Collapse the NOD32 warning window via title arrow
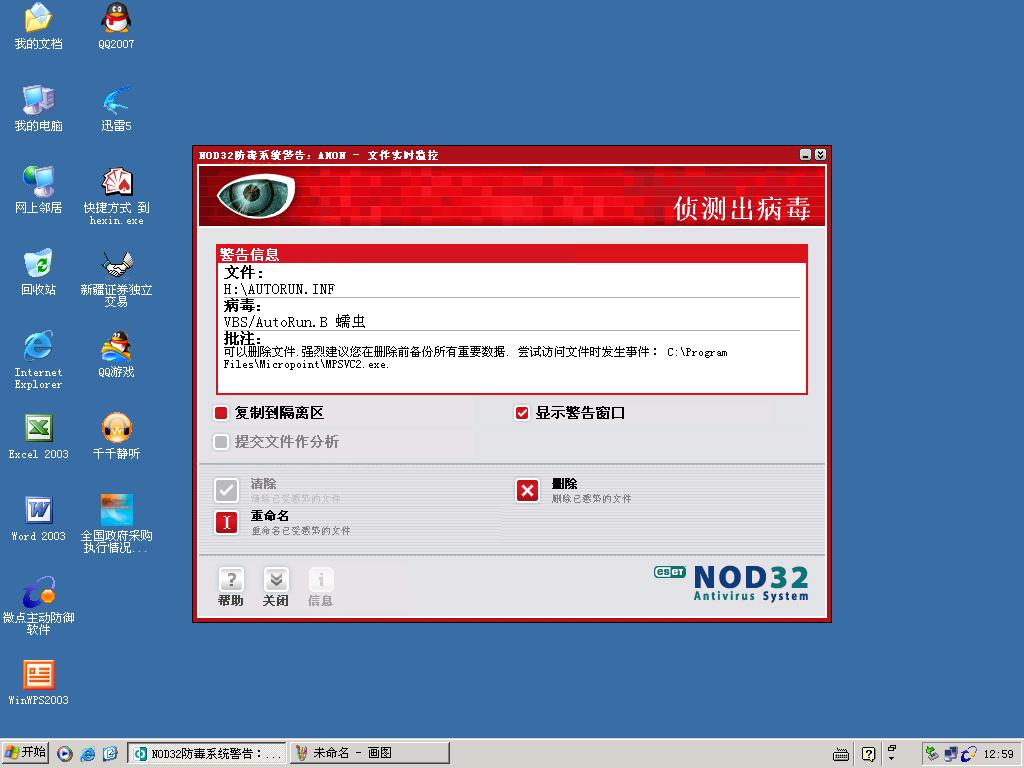Screen dimensions: 1024x768 [820, 155]
